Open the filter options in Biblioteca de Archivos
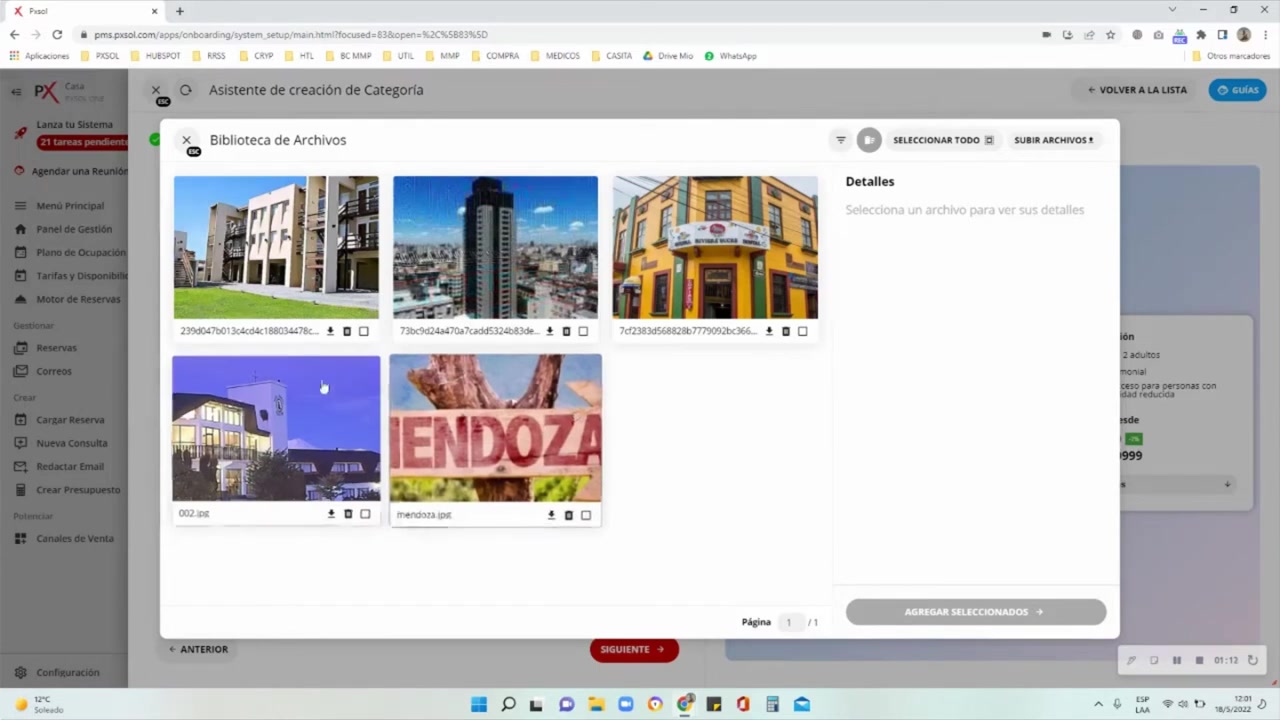This screenshot has height=720, width=1280. coord(840,140)
